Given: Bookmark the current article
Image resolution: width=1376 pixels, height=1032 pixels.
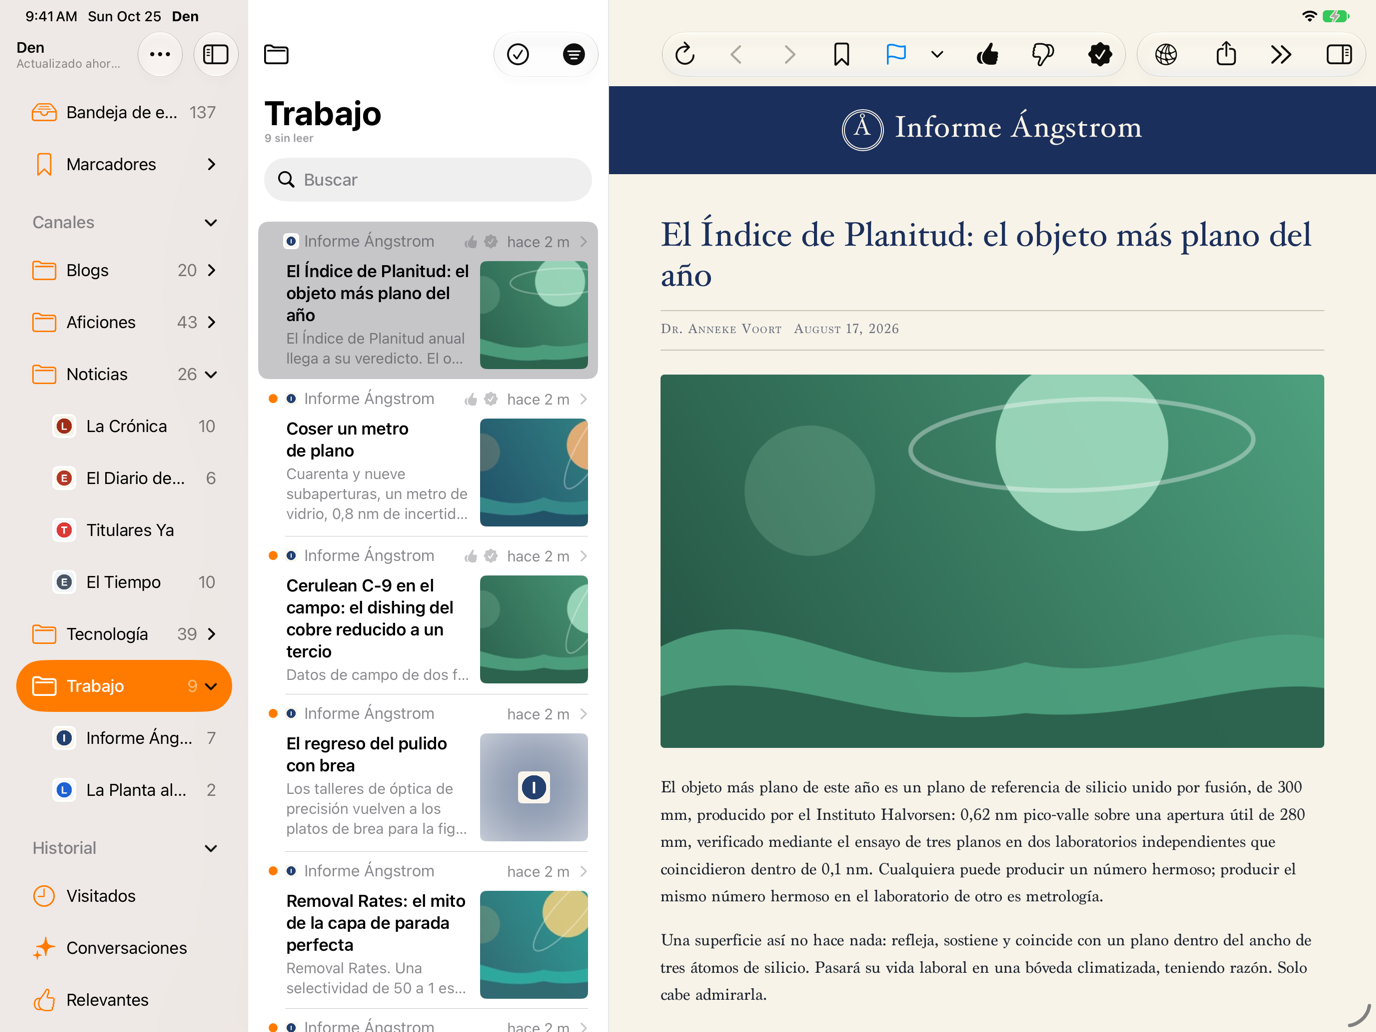Looking at the screenshot, I should point(842,54).
